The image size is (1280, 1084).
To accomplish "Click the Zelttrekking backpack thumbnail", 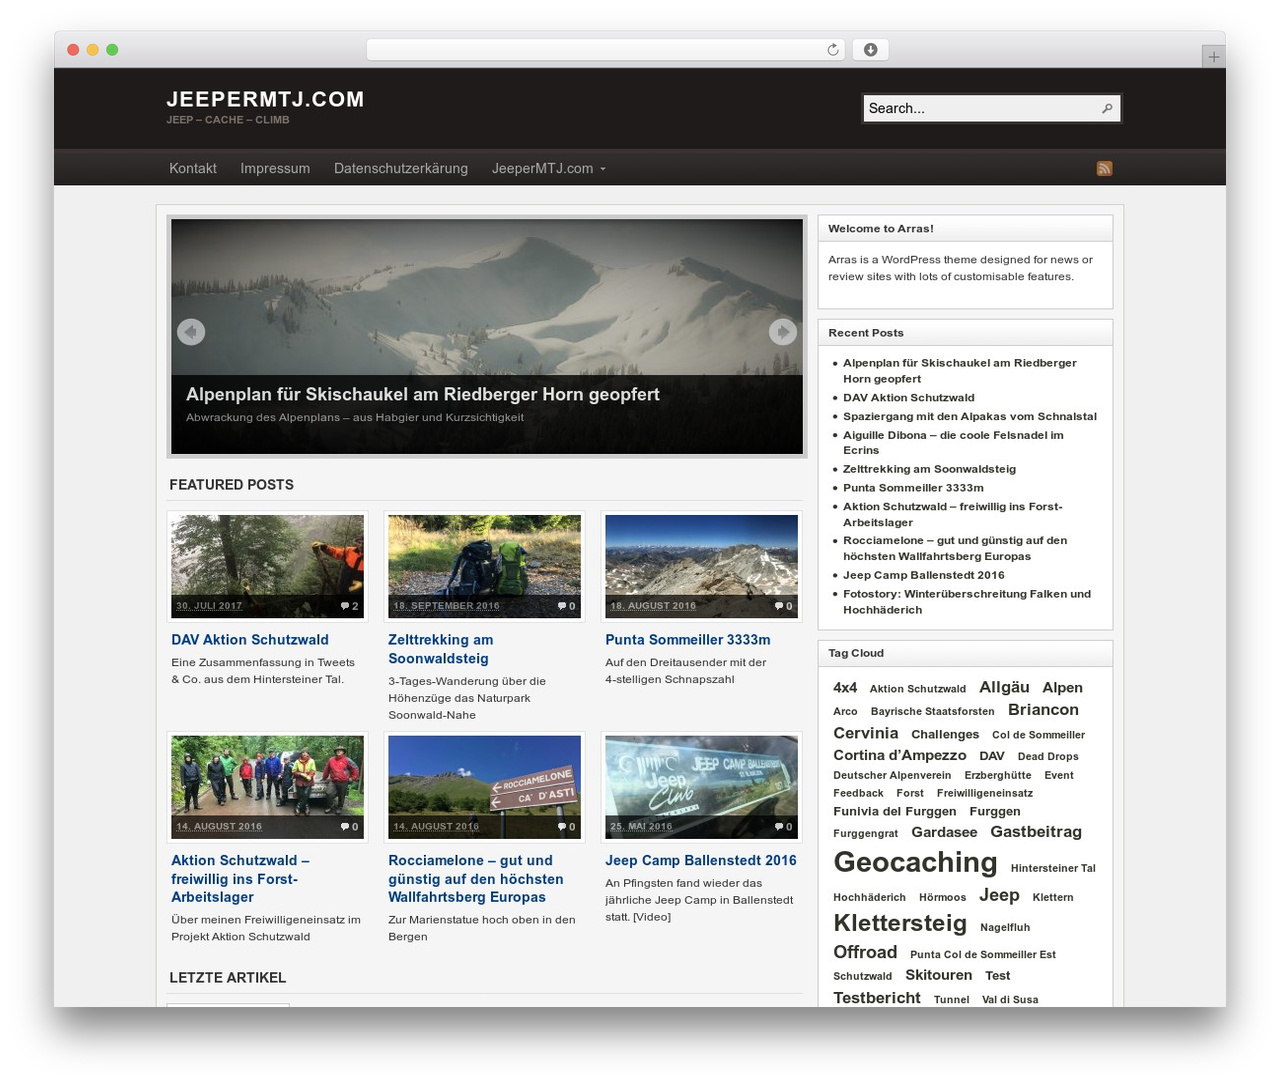I will 484,566.
